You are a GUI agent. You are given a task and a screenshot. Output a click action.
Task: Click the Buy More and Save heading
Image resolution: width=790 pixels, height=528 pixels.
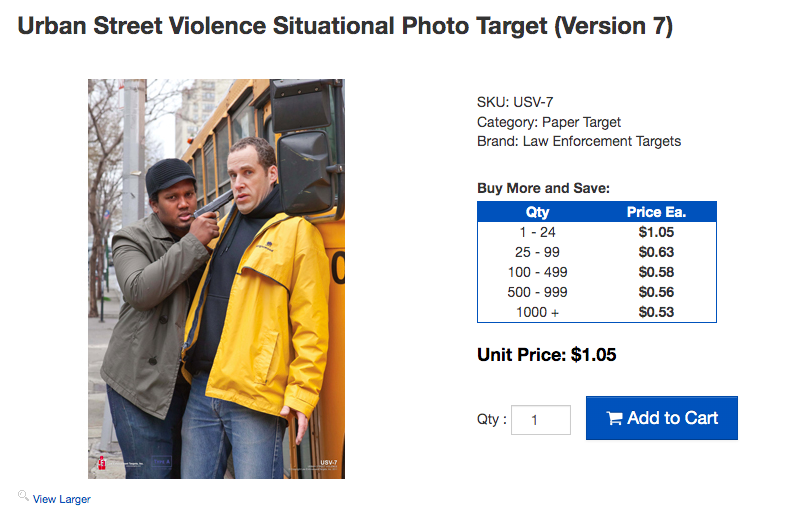pyautogui.click(x=543, y=188)
